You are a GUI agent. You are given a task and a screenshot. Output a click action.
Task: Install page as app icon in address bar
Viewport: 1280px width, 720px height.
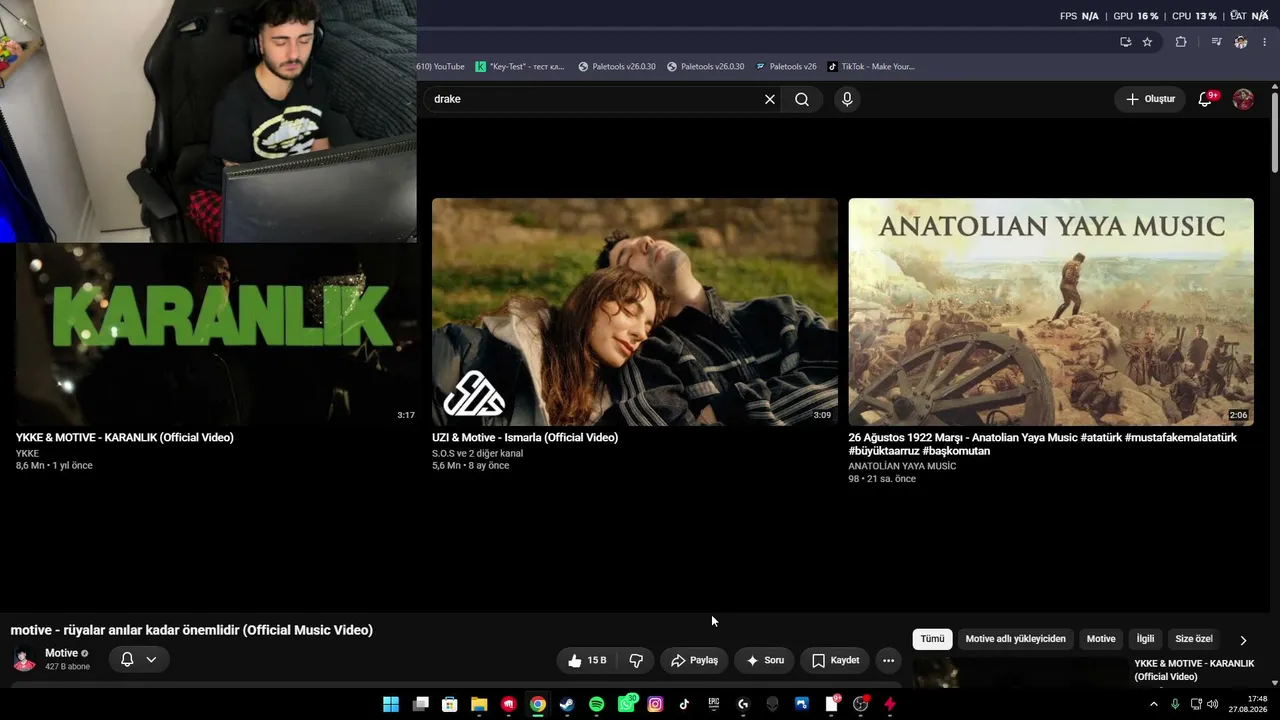(1125, 42)
